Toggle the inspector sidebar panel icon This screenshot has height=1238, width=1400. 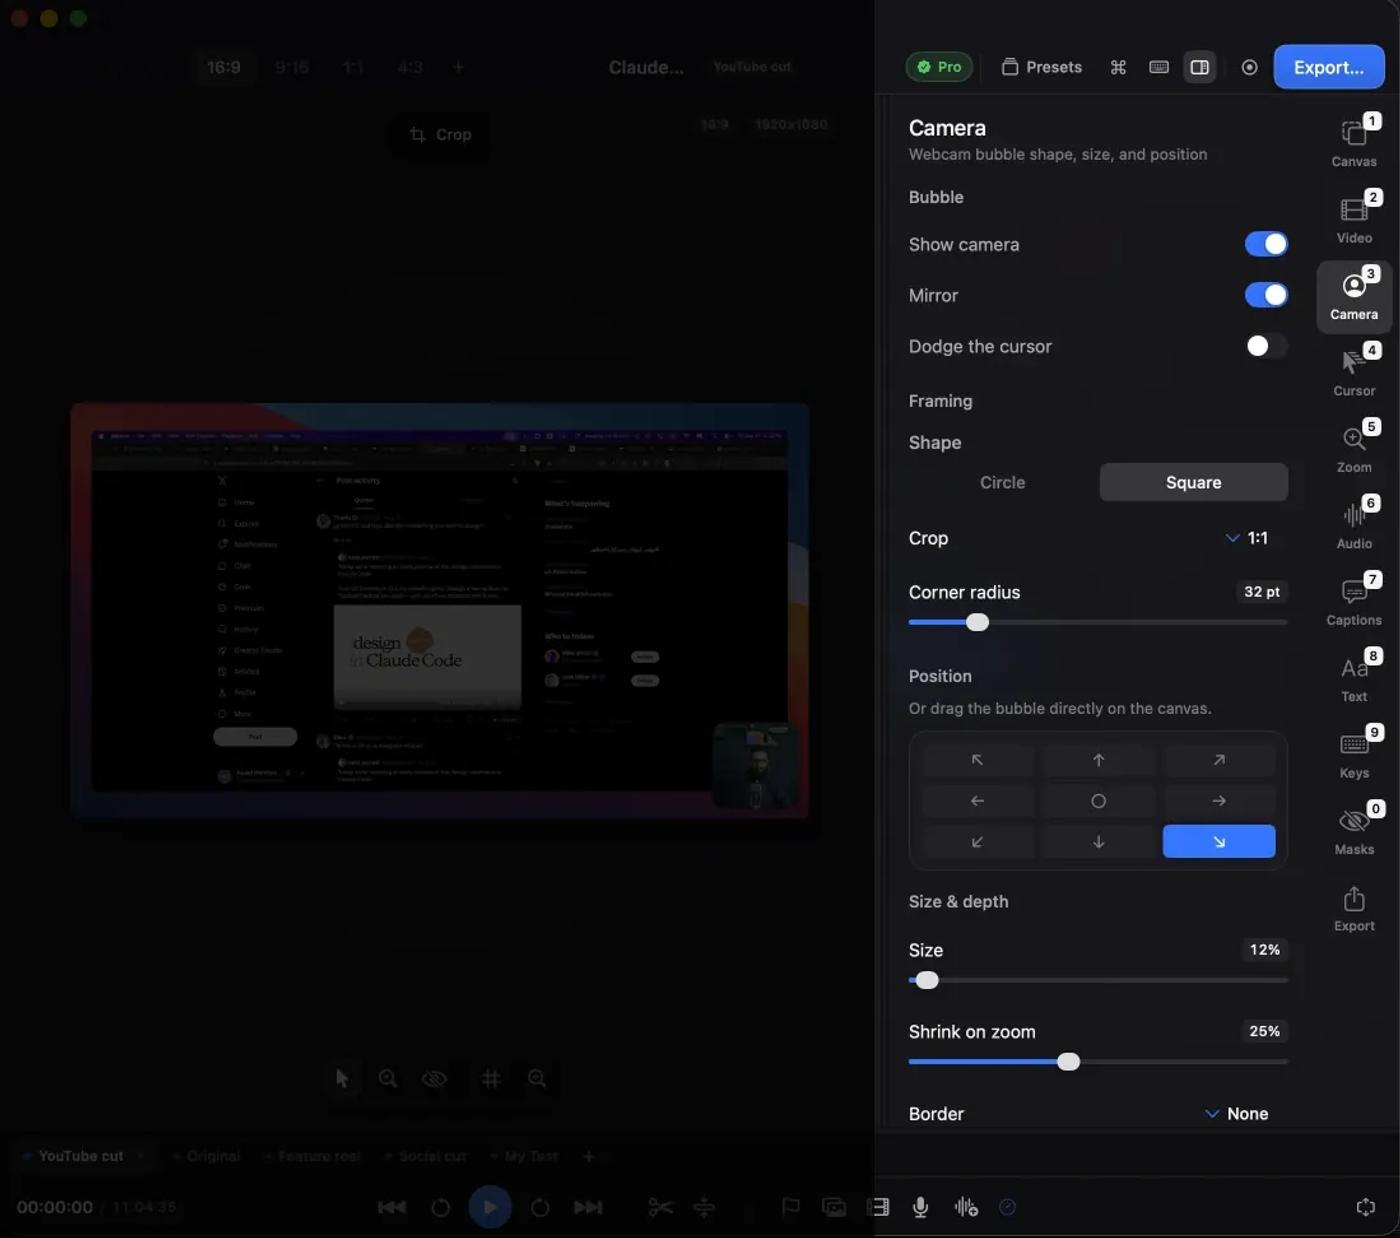point(1200,67)
